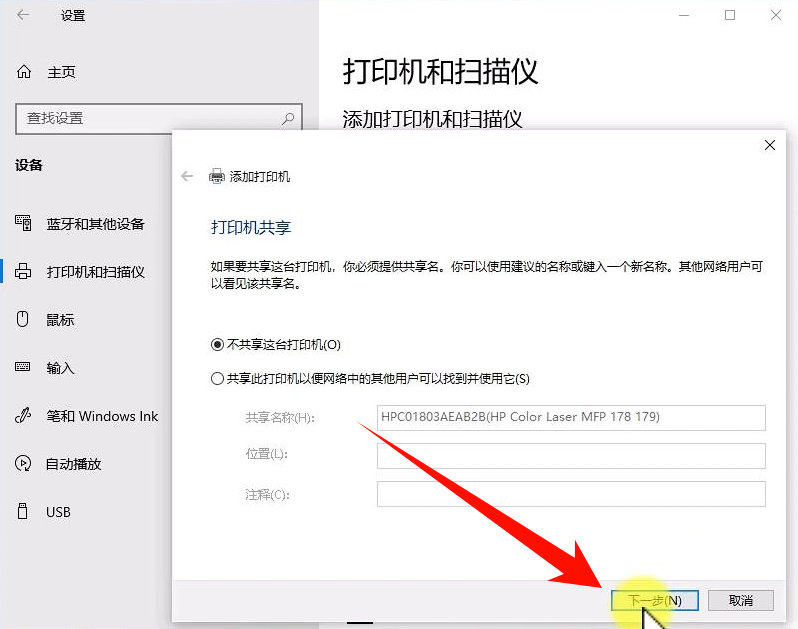Click the 添加打印机和扫描仪 subheading

pyautogui.click(x=432, y=119)
